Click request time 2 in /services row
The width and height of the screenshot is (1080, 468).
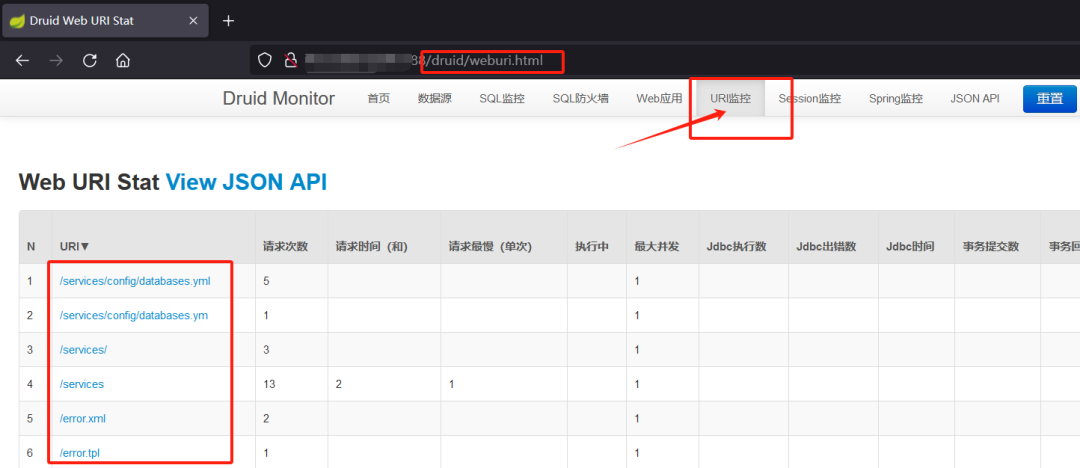point(338,385)
